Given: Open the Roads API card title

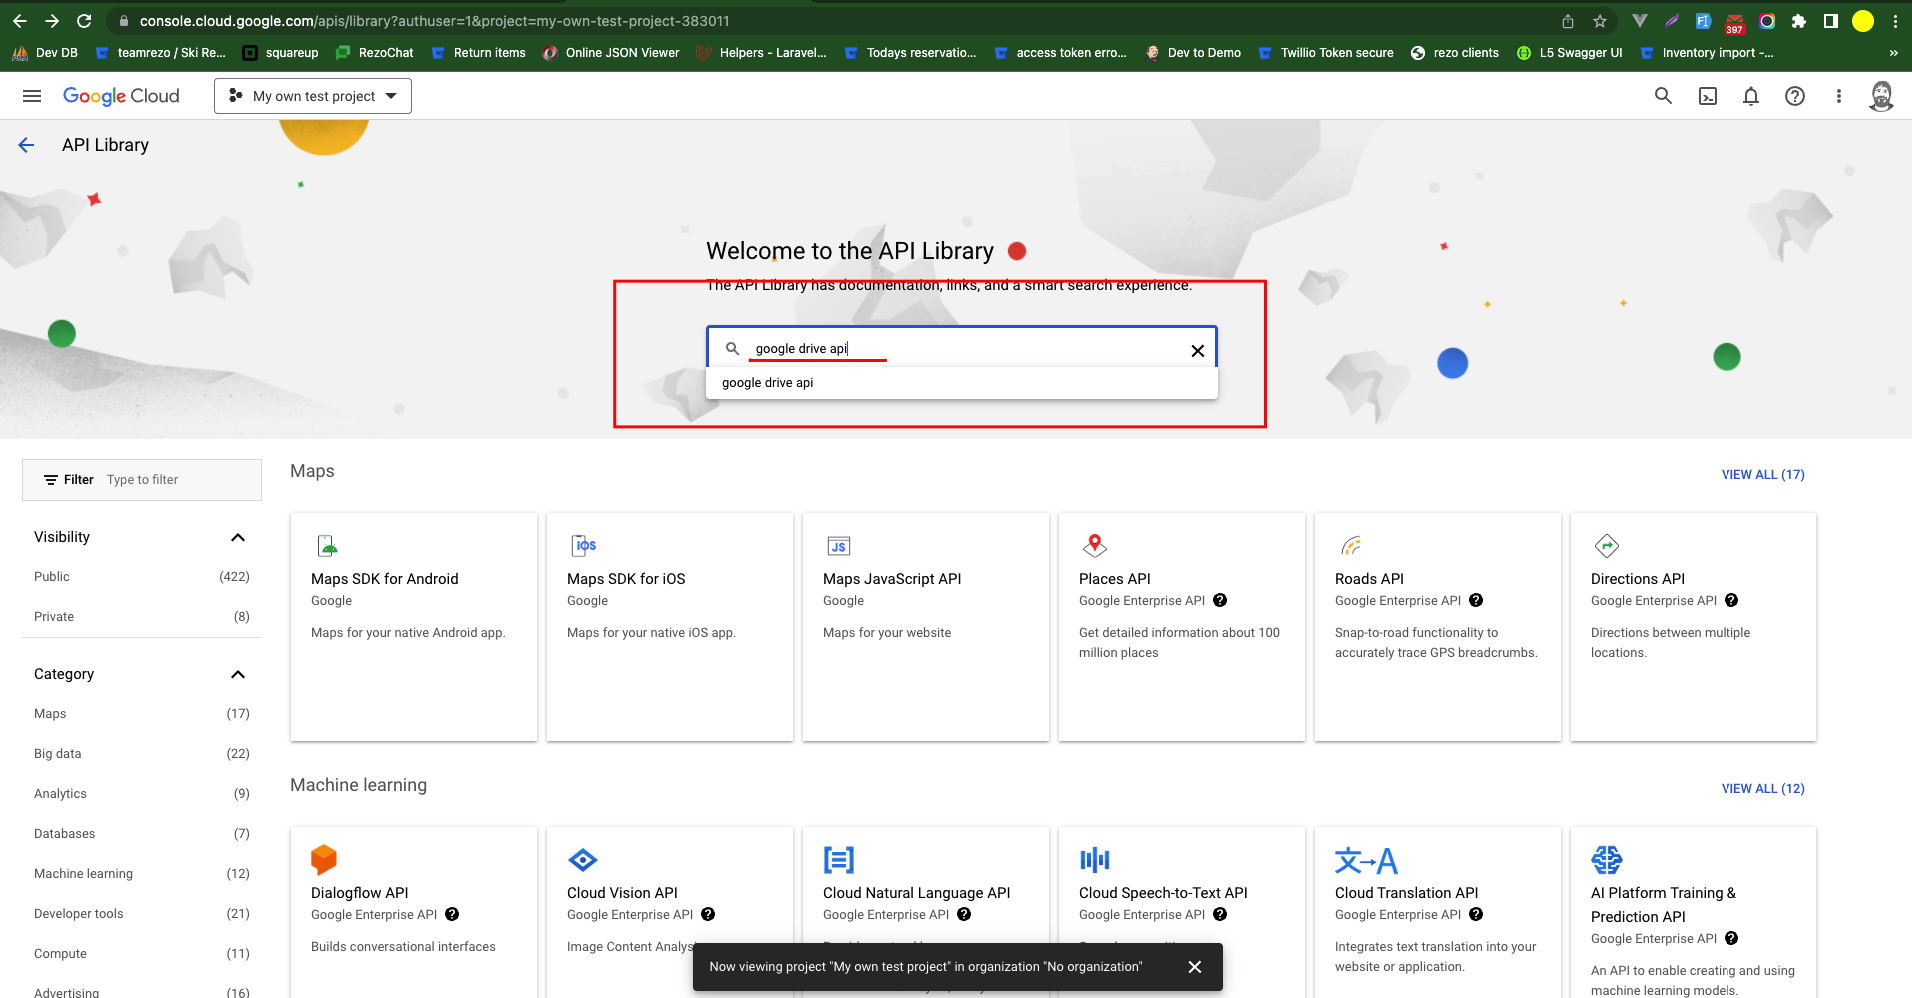Looking at the screenshot, I should [1369, 579].
